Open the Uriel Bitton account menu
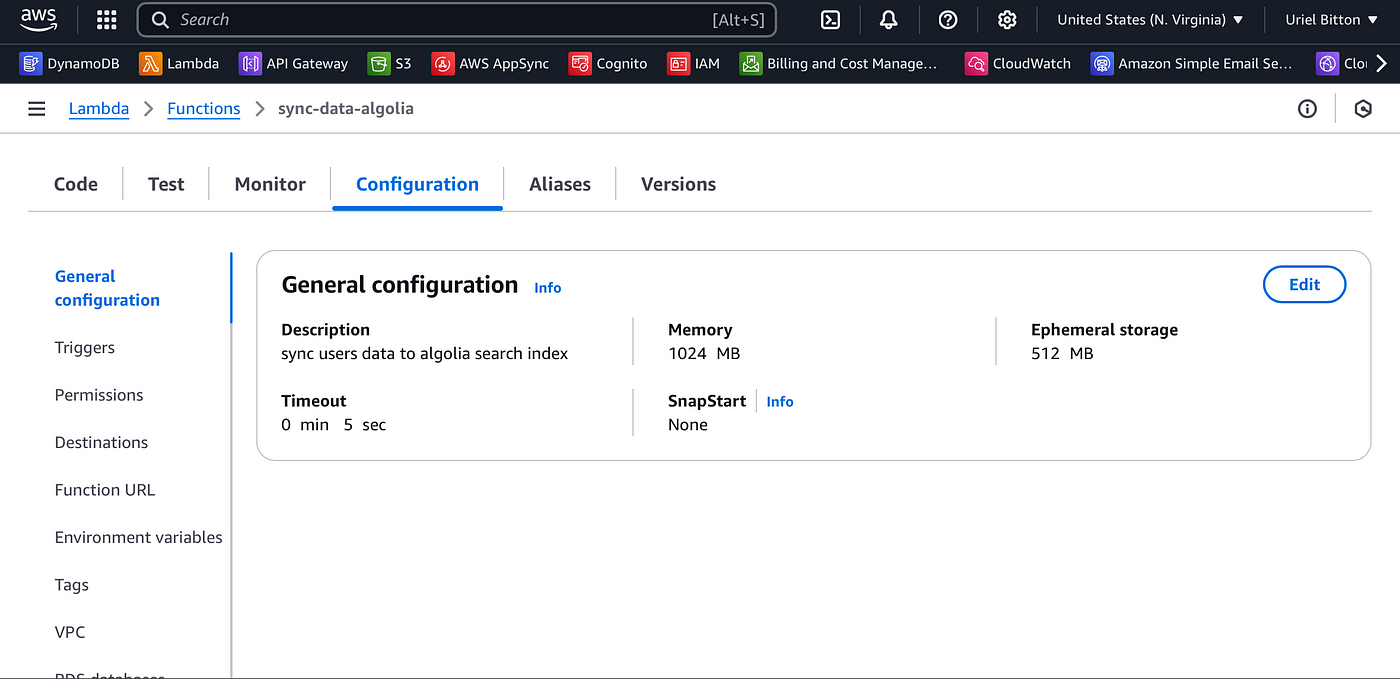Viewport: 1400px width, 679px height. pyautogui.click(x=1331, y=19)
